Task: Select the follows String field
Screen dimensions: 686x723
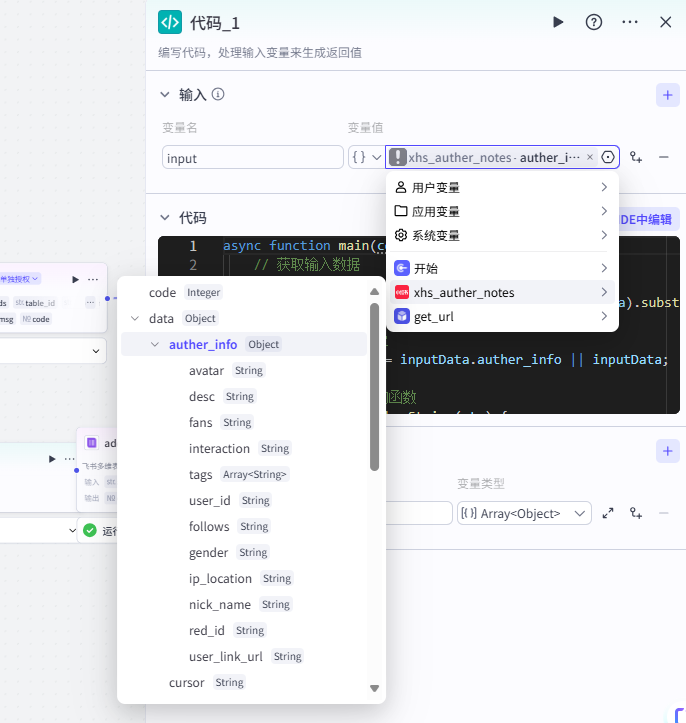Action: (243, 526)
